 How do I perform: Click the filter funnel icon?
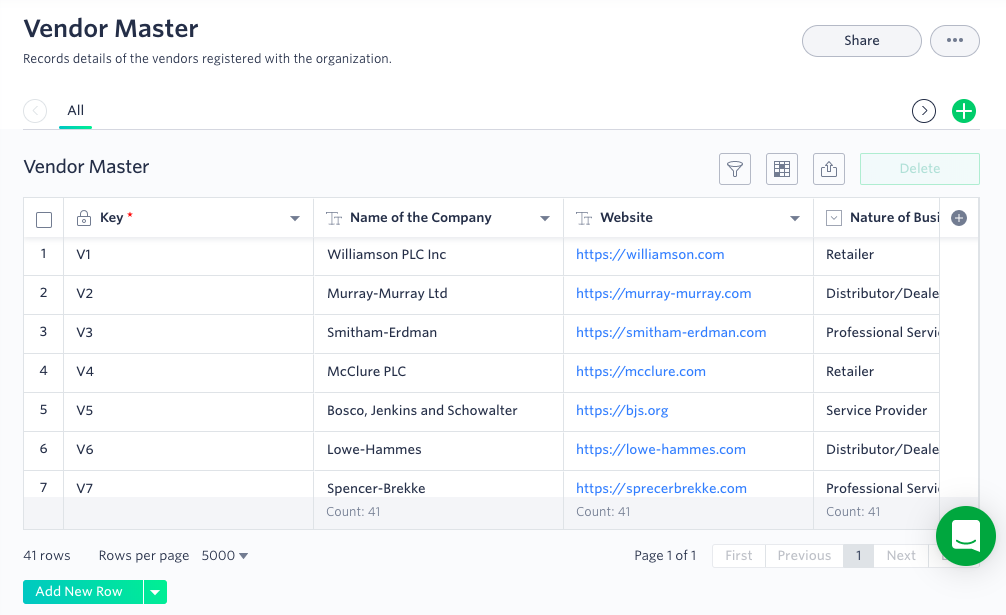pos(735,169)
